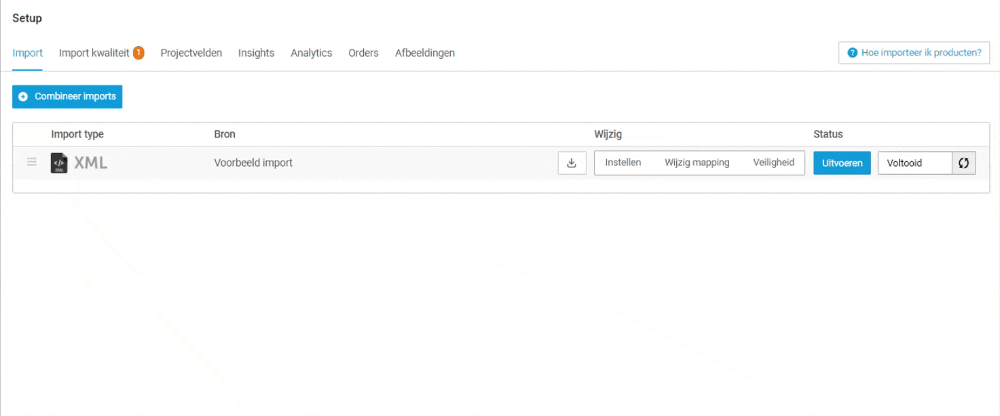Image resolution: width=1000 pixels, height=416 pixels.
Task: Click the XML file type icon
Action: pos(59,163)
